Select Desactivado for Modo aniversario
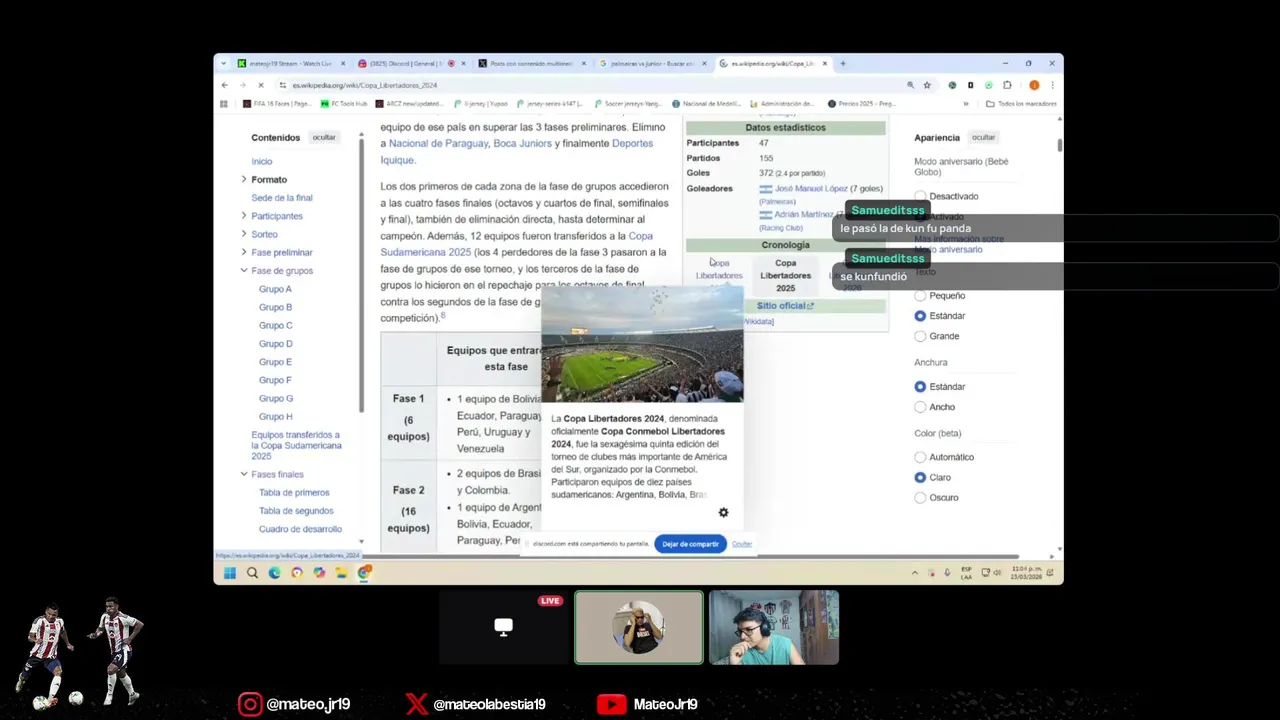Screen dimensions: 1280x720 (x=920, y=196)
